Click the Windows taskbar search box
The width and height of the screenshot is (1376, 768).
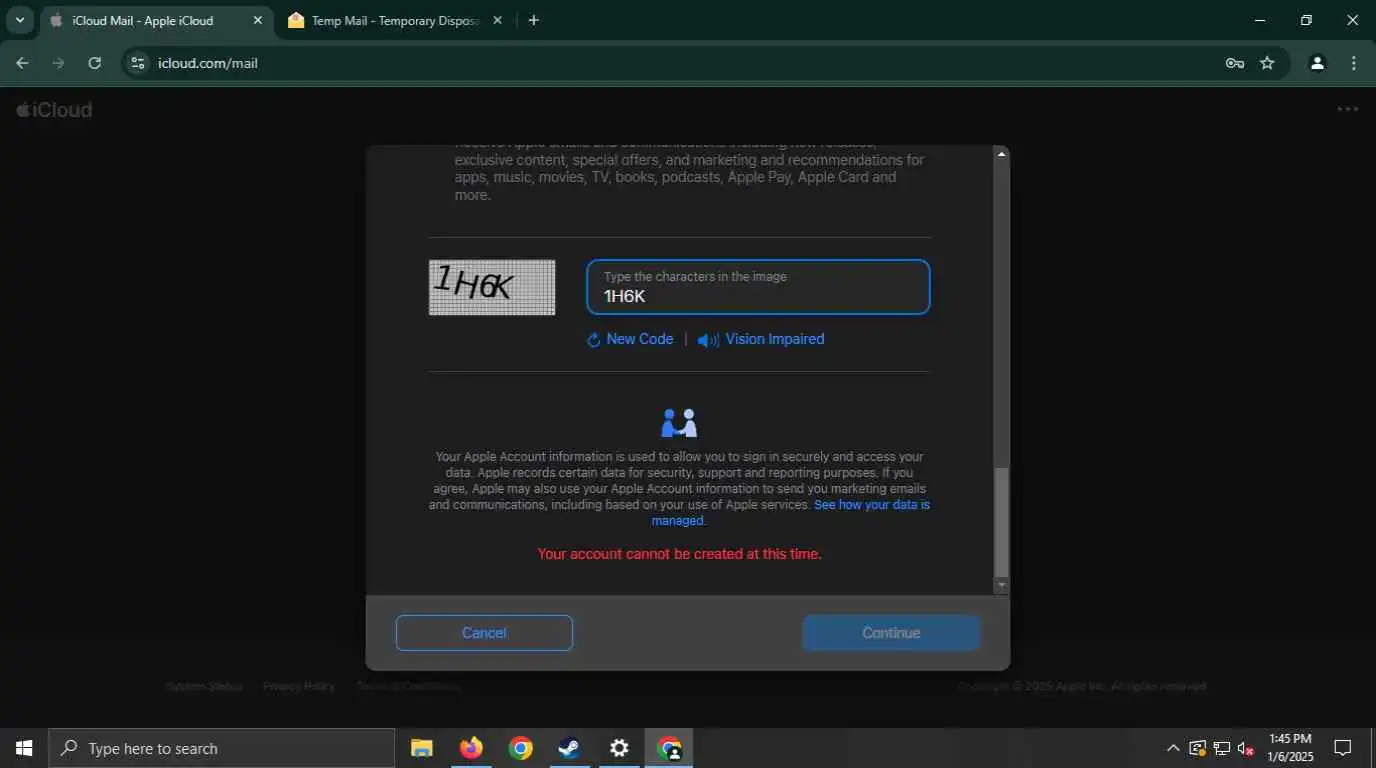[222, 748]
